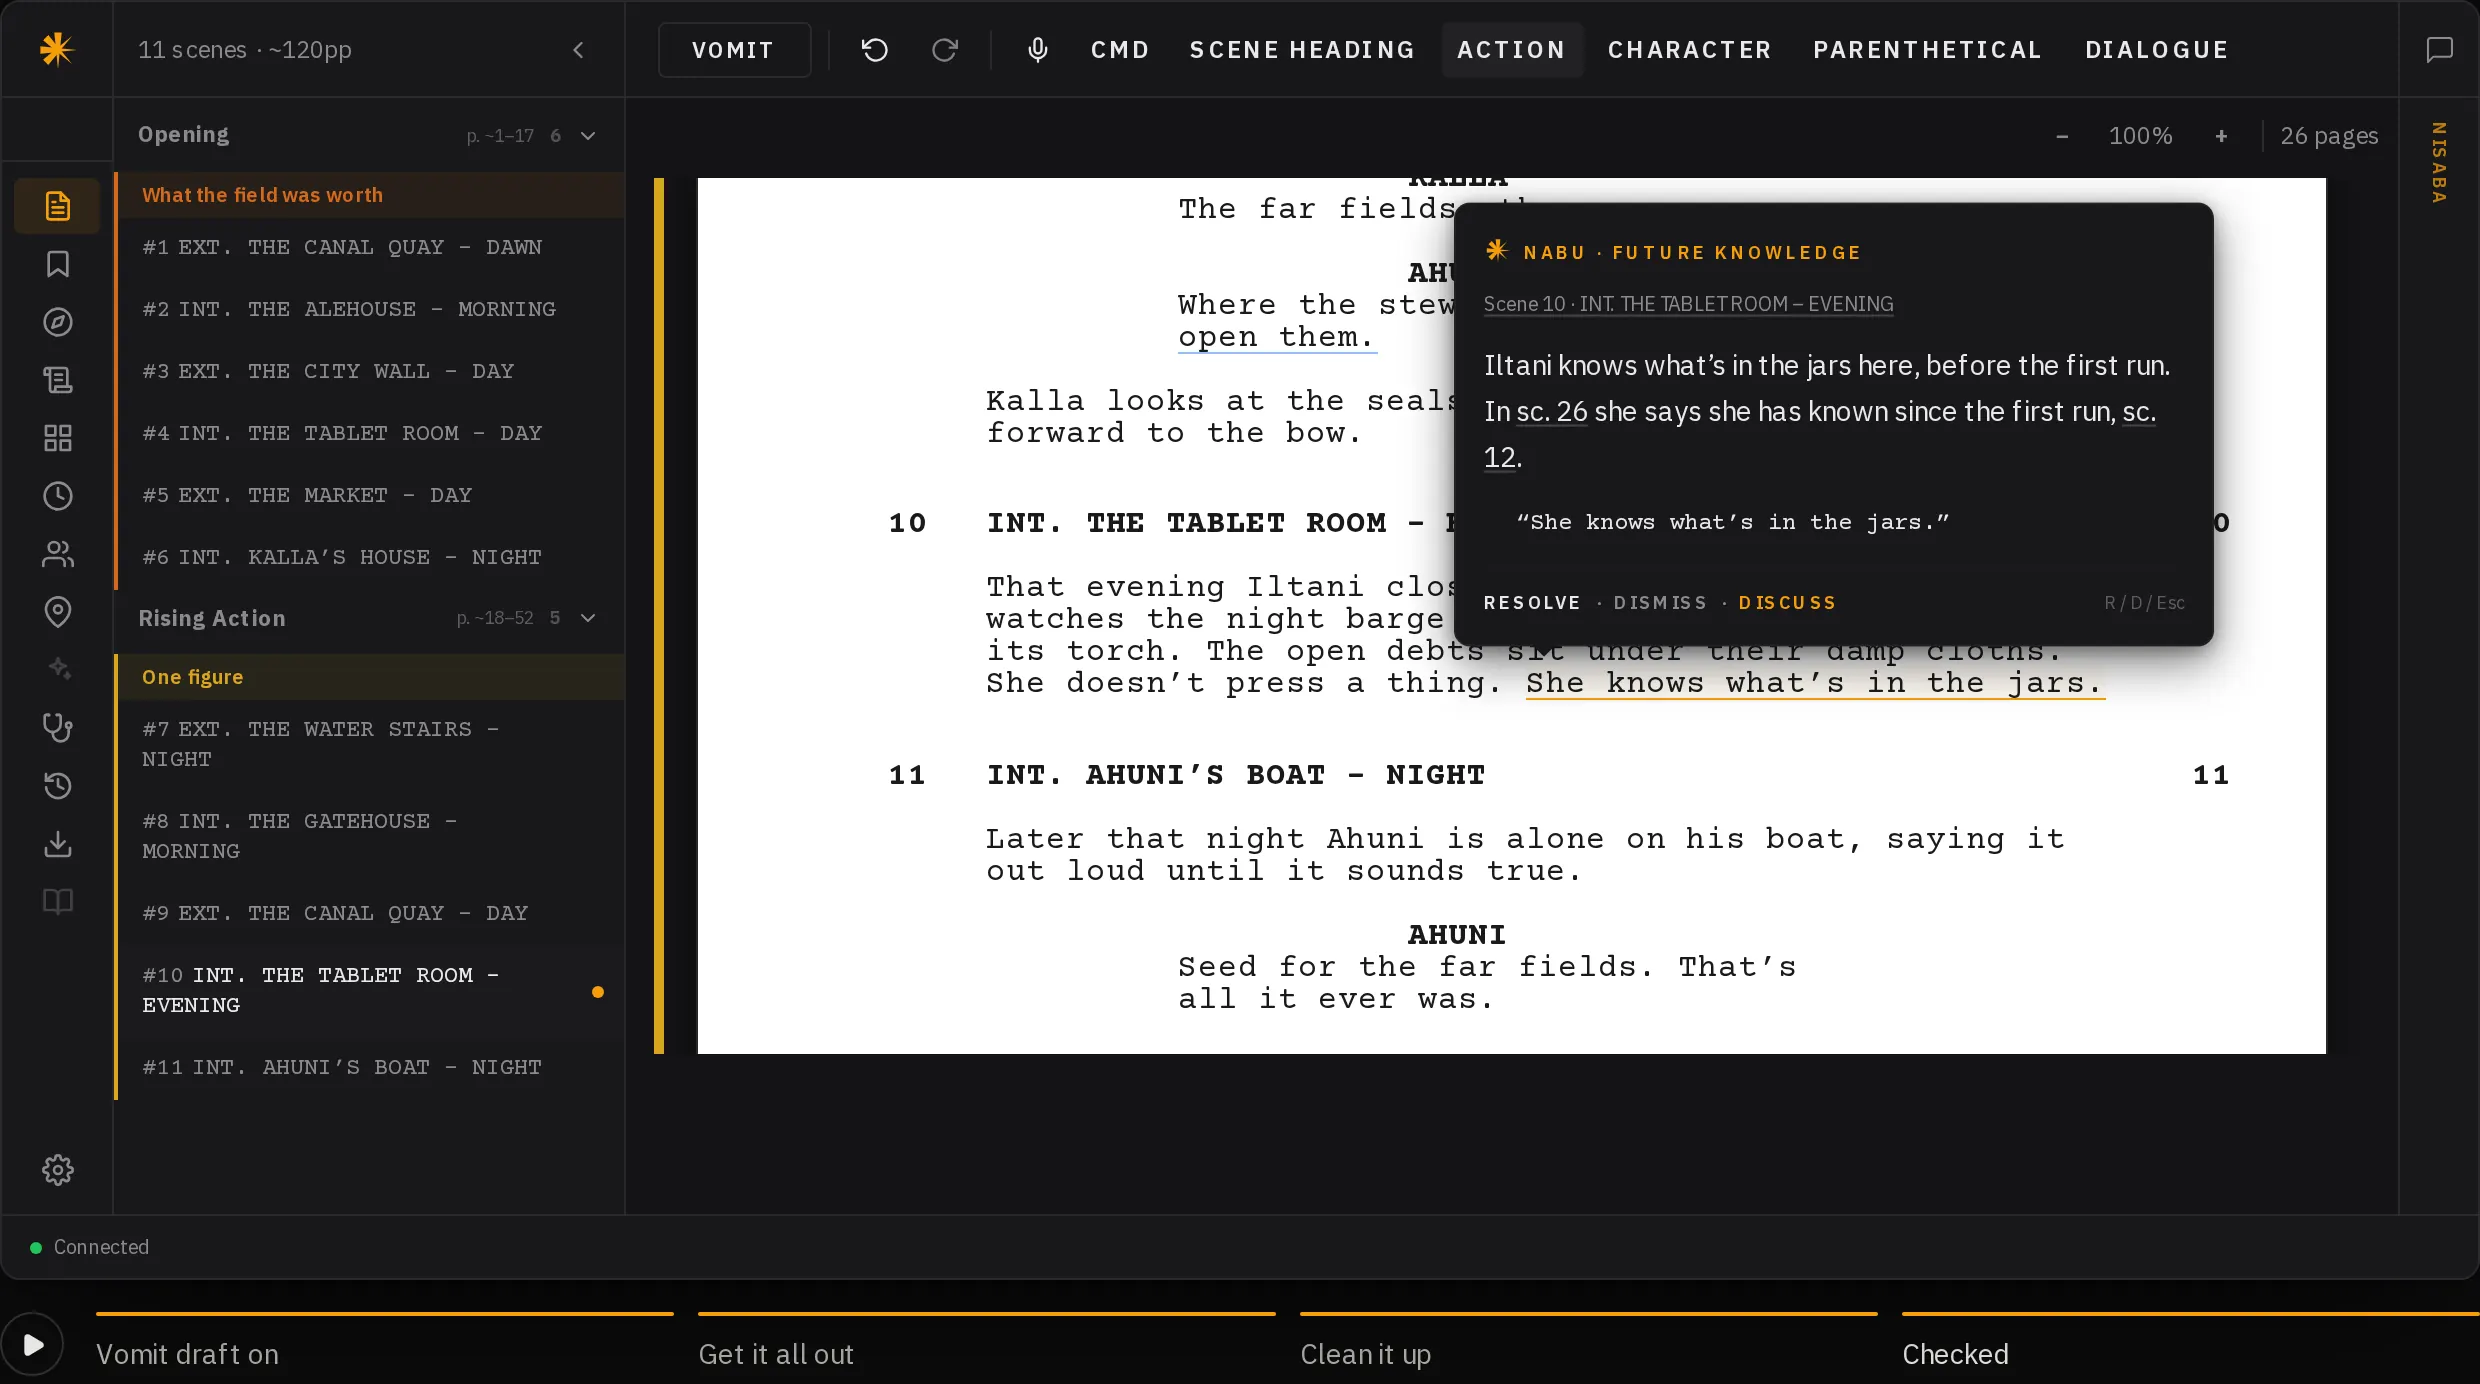Open the open-book icon in sidebar
Image resolution: width=2480 pixels, height=1384 pixels.
(58, 902)
